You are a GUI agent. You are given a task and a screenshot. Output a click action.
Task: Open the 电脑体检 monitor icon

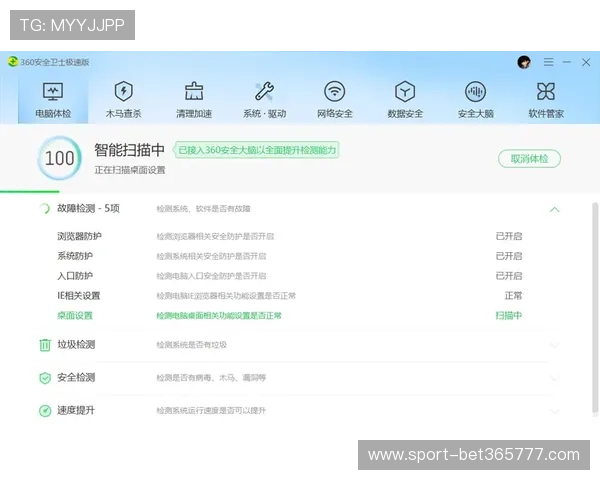pyautogui.click(x=53, y=91)
